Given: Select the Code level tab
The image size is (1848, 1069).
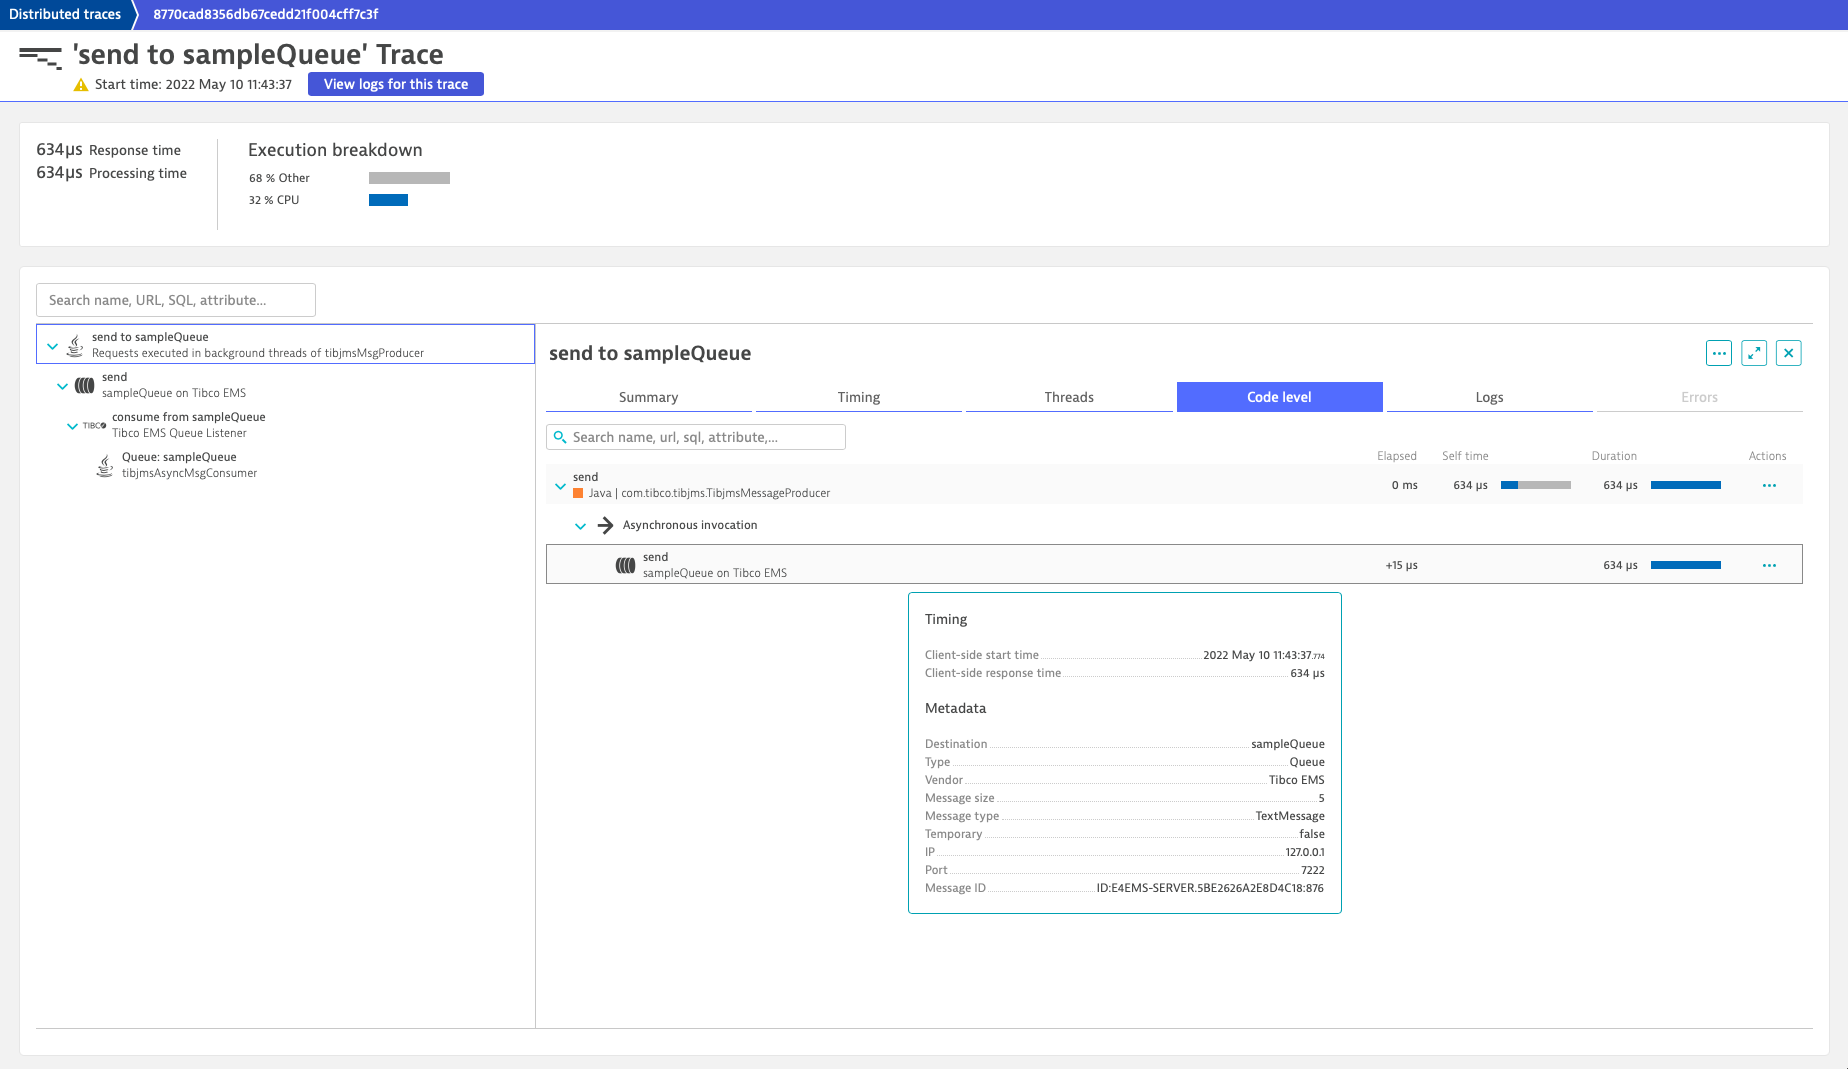Looking at the screenshot, I should tap(1279, 397).
